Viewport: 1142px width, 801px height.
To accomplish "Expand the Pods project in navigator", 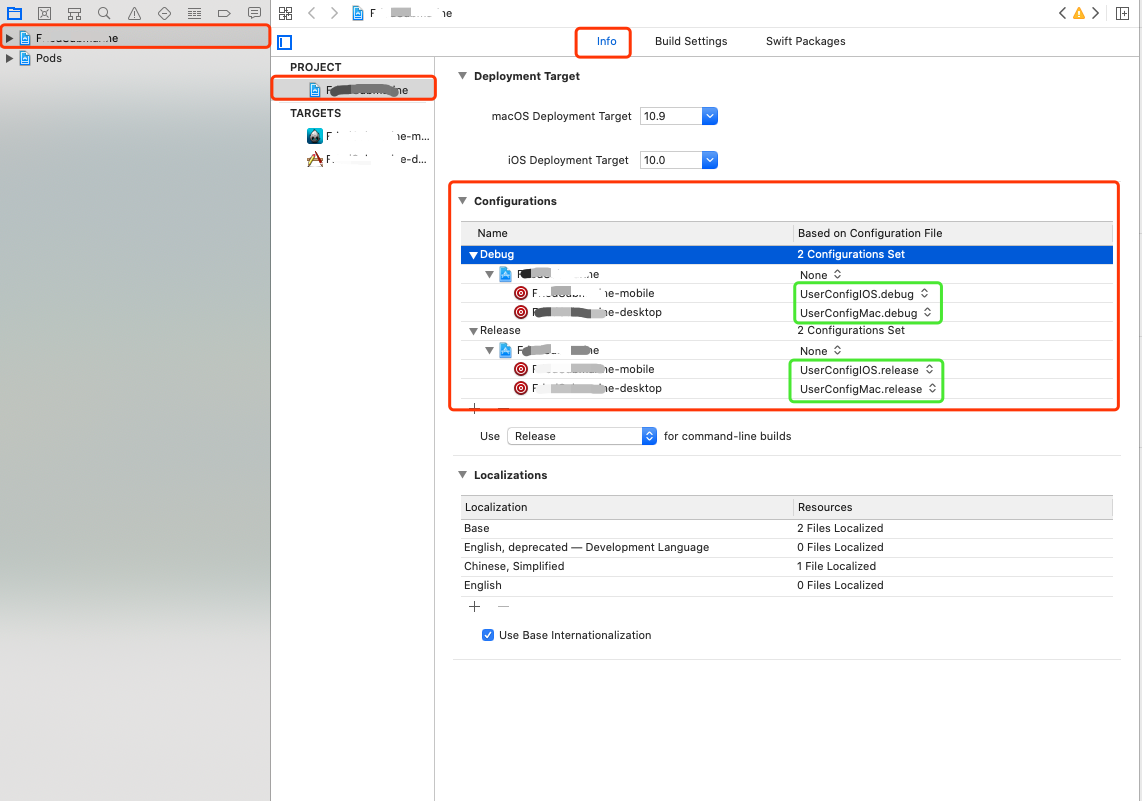I will (x=9, y=58).
